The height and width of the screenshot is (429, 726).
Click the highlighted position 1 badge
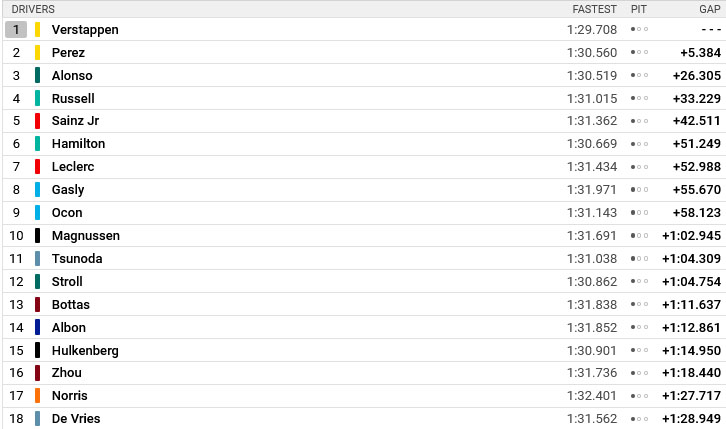(16, 30)
